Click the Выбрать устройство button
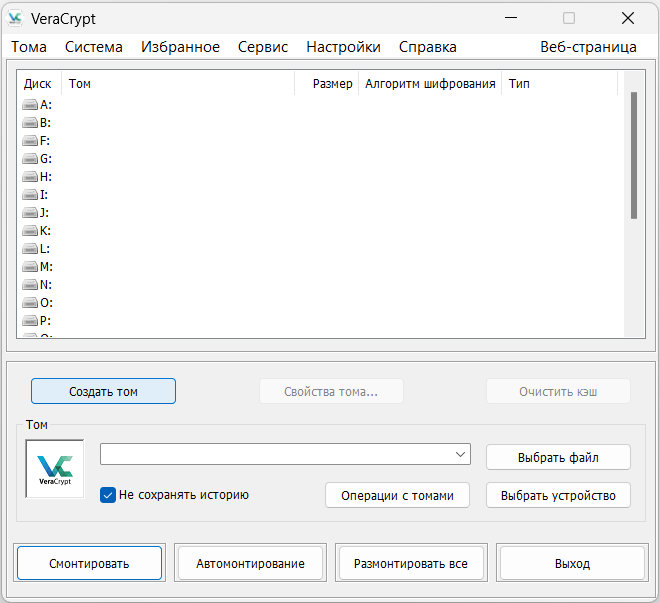 (x=558, y=495)
